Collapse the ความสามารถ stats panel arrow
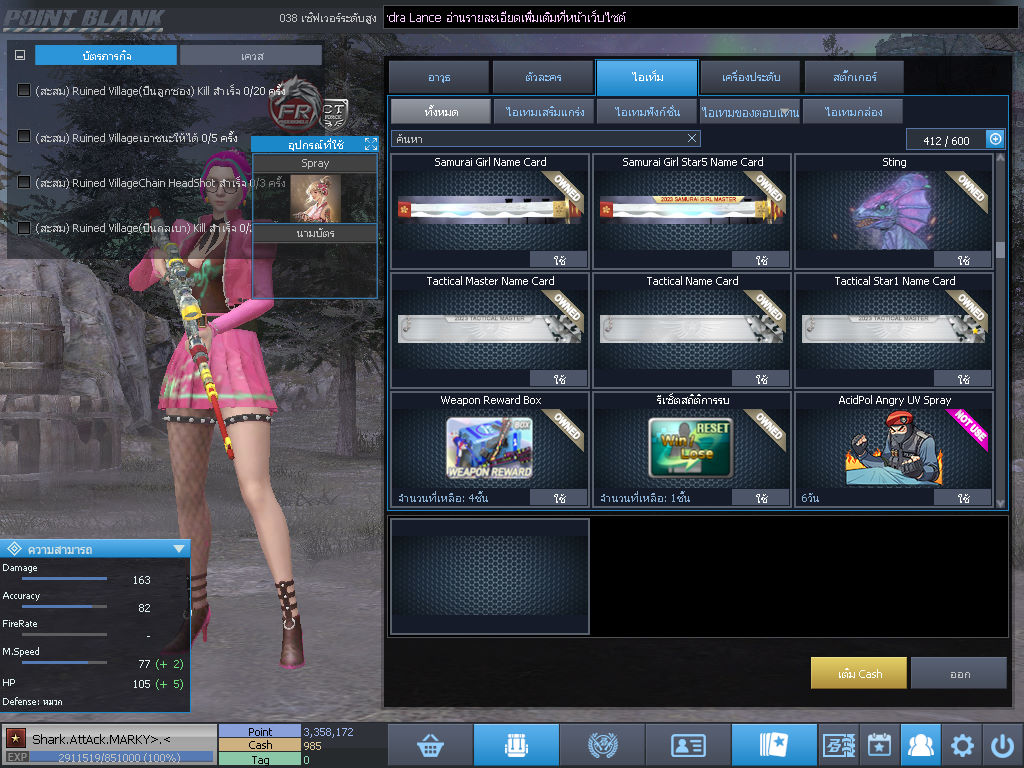The width and height of the screenshot is (1024, 768). click(x=179, y=549)
